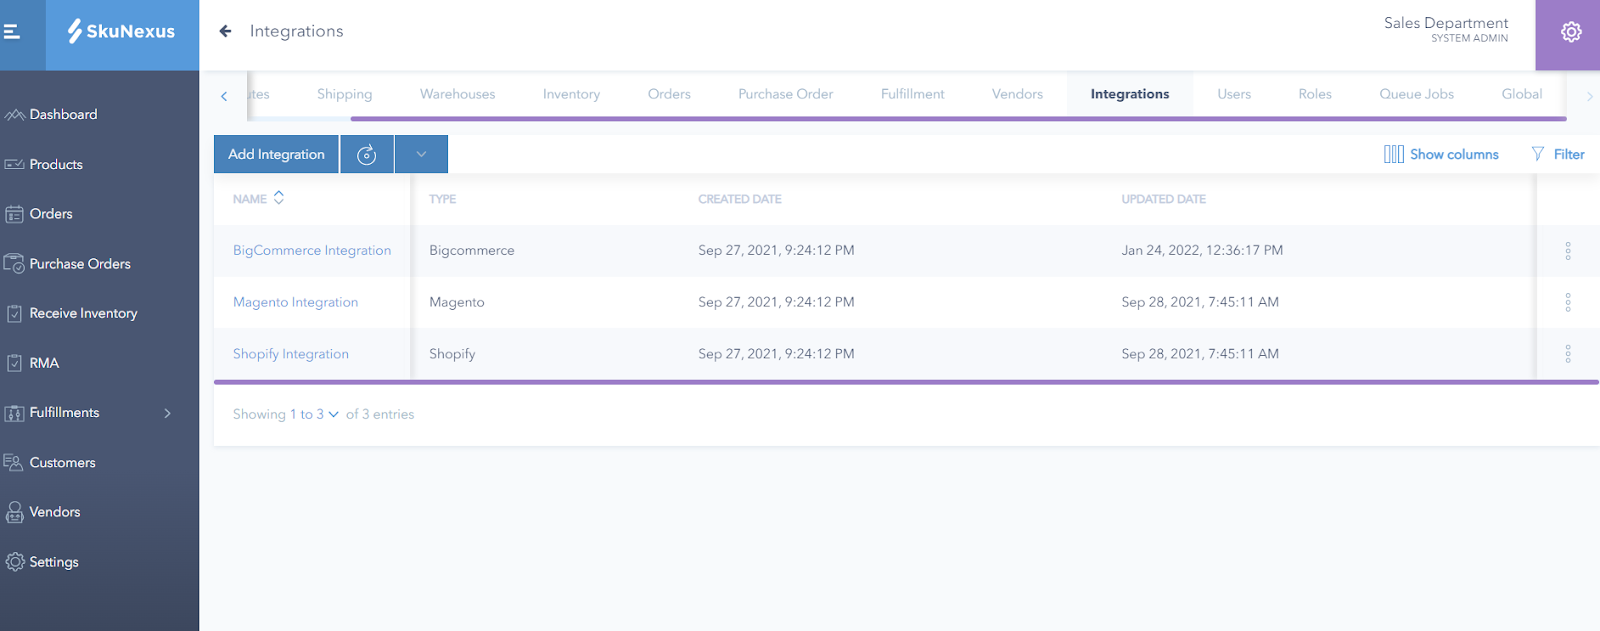Switch to the Vendors tab
The image size is (1600, 631).
(1017, 94)
